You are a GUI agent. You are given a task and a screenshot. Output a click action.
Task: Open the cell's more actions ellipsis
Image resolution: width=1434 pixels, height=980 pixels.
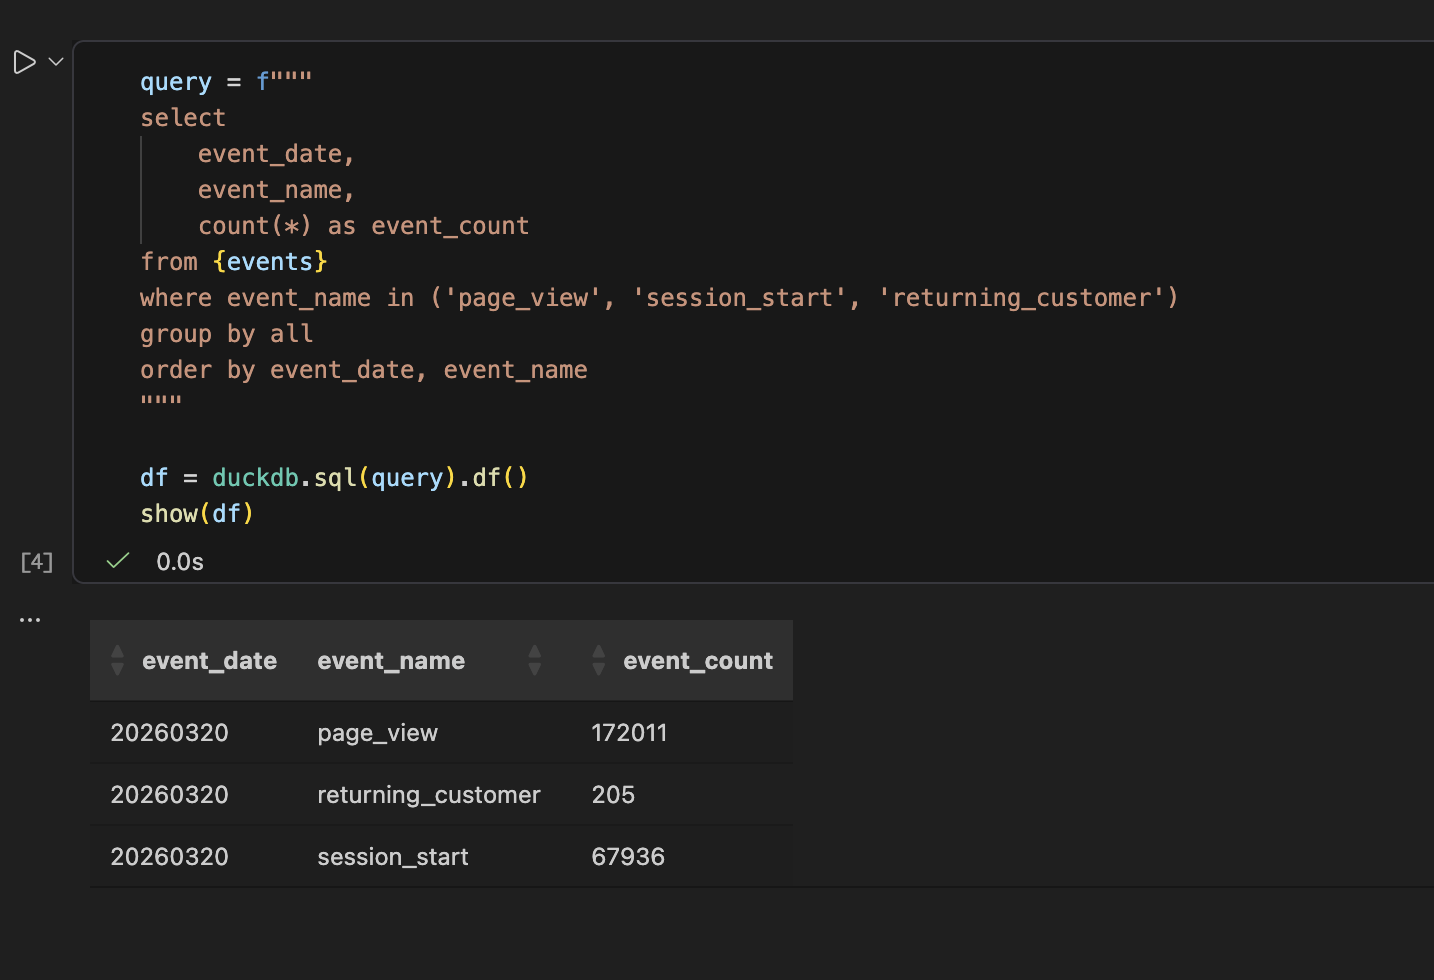coord(29,618)
